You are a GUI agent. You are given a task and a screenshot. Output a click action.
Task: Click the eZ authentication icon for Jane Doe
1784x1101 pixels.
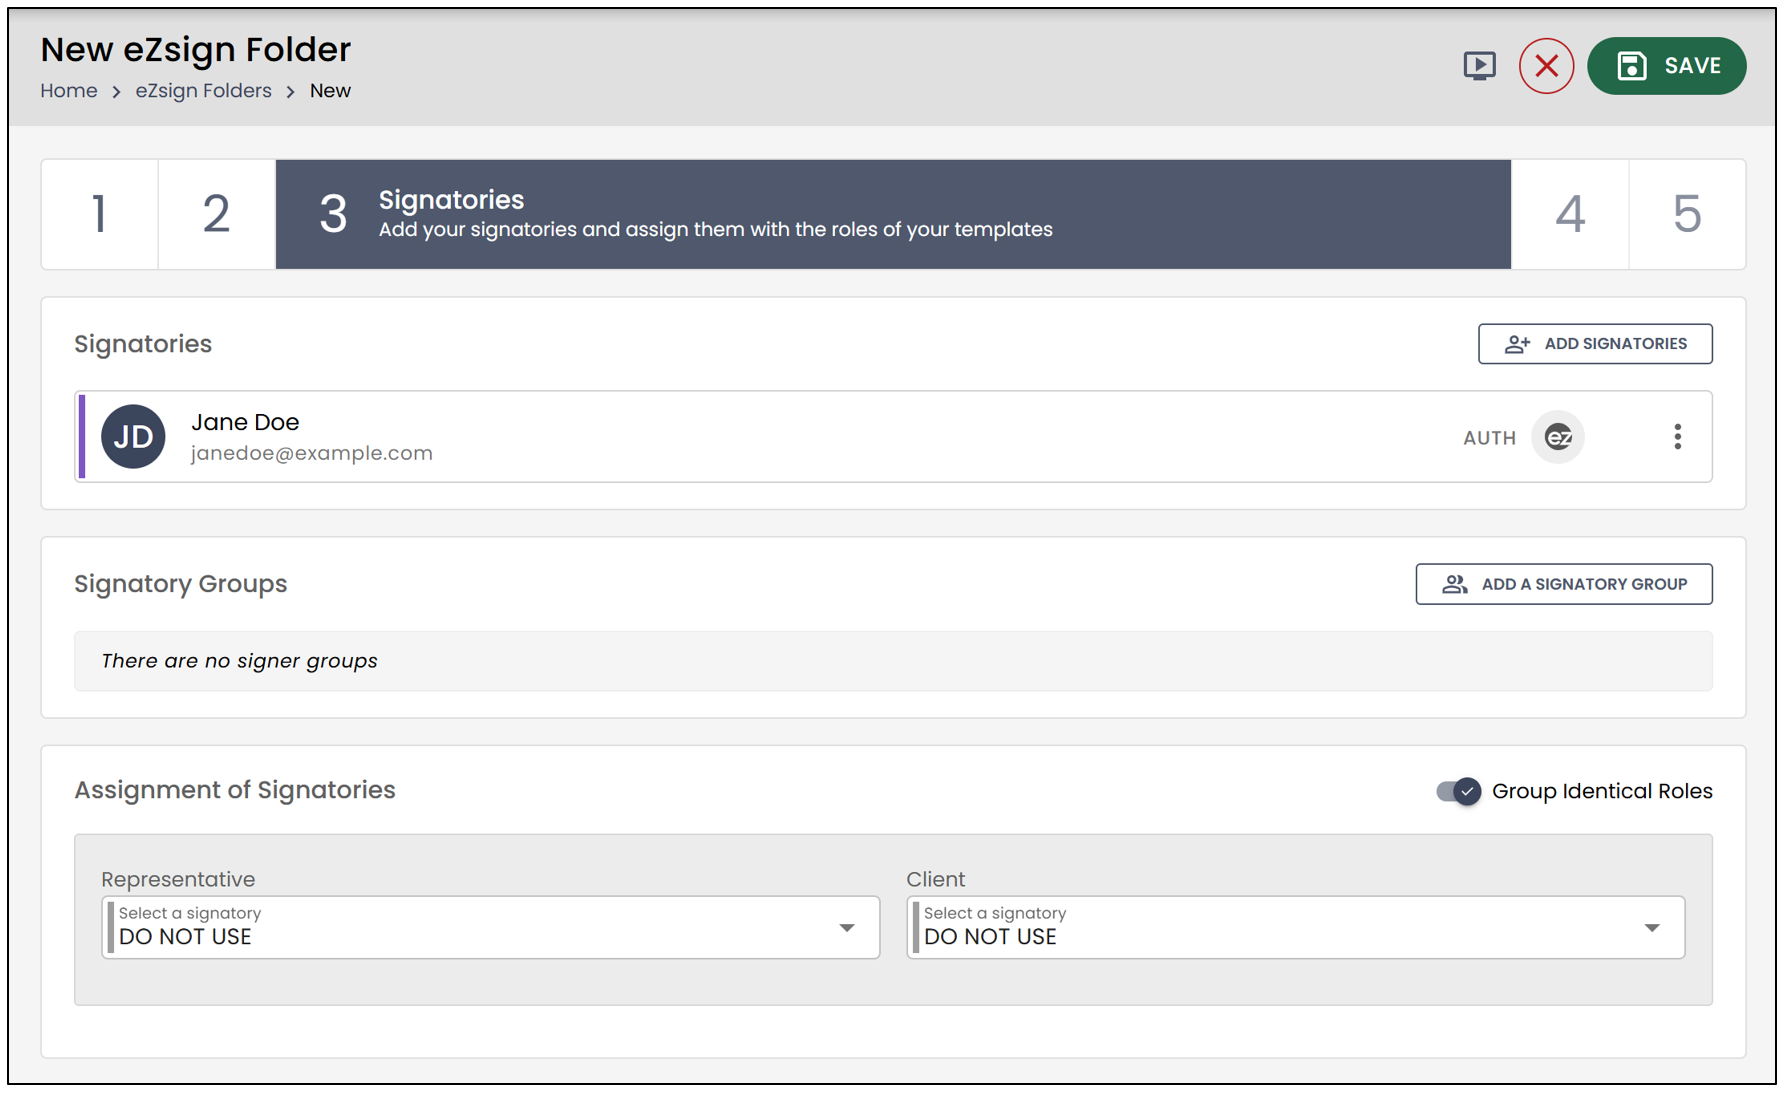tap(1558, 437)
